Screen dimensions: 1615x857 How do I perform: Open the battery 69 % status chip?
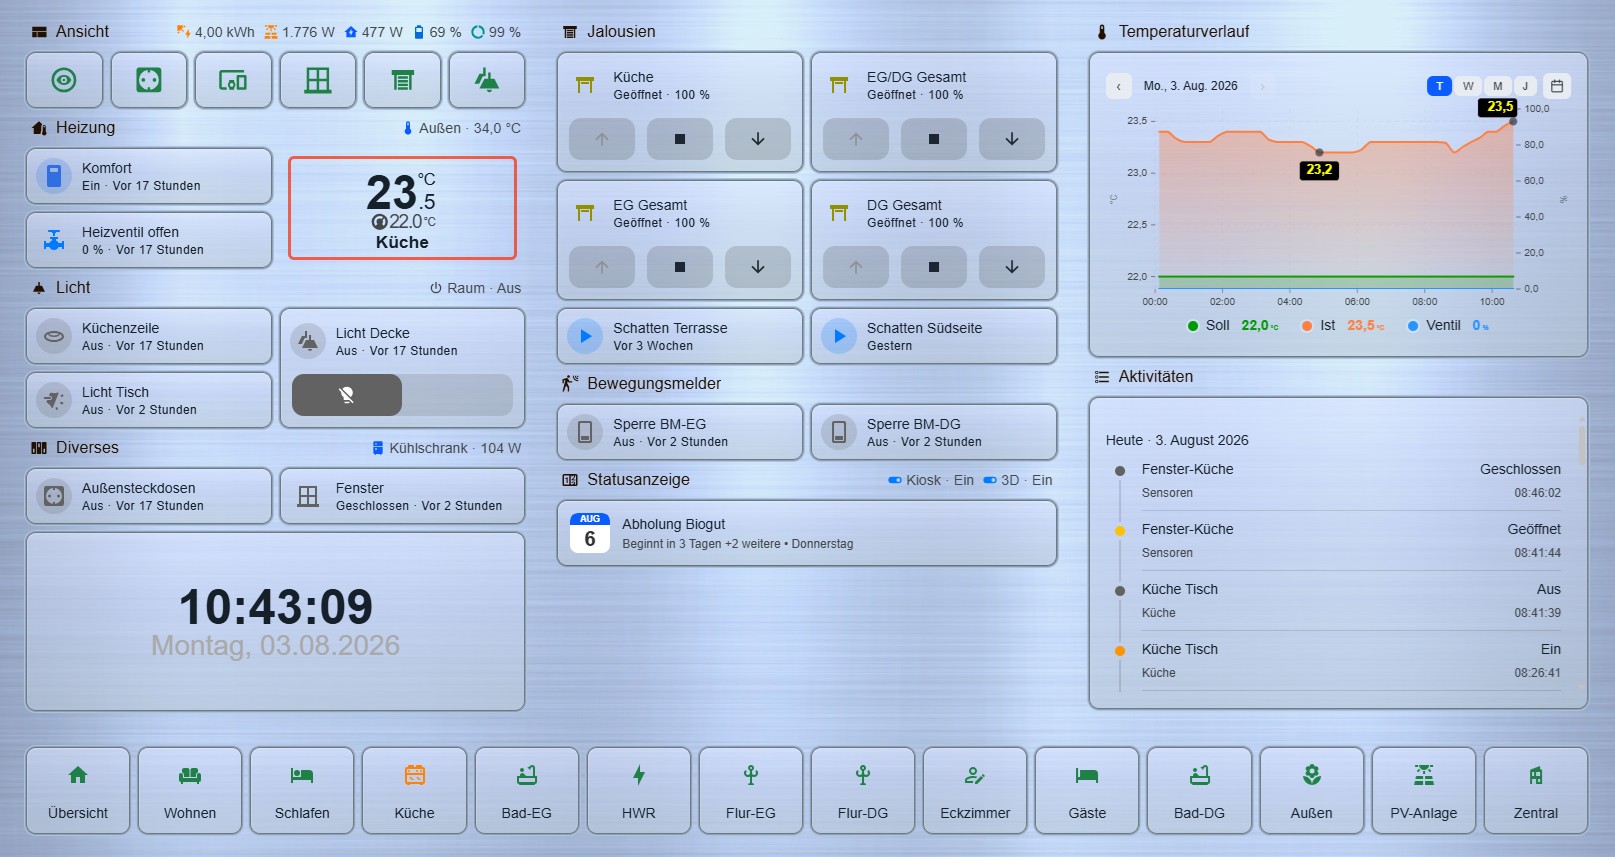tap(437, 32)
